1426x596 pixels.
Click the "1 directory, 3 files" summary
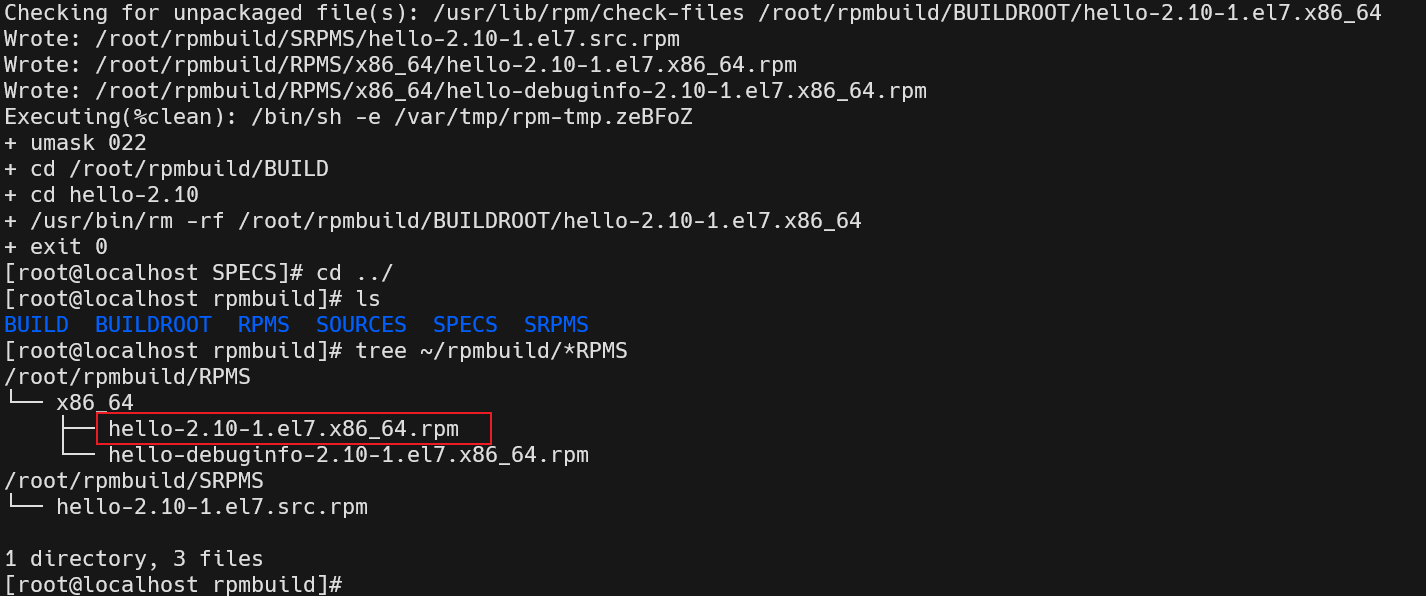[x=134, y=559]
